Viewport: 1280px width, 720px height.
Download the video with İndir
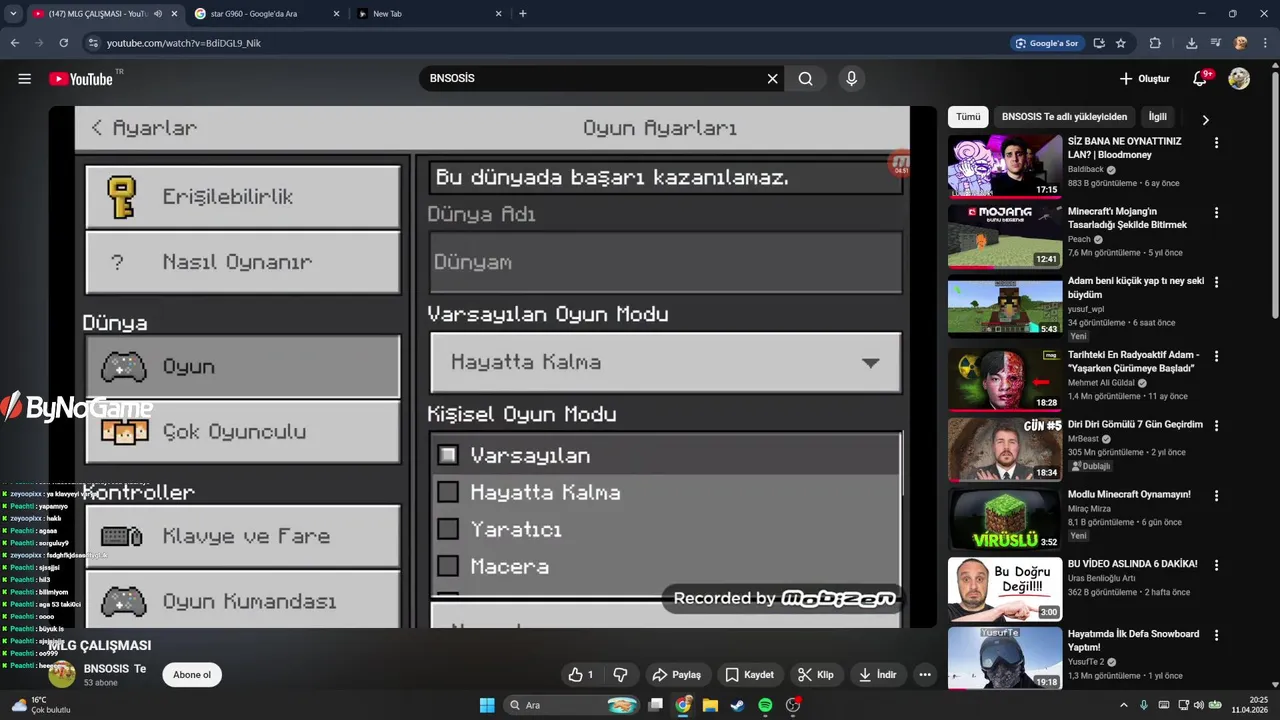point(877,675)
